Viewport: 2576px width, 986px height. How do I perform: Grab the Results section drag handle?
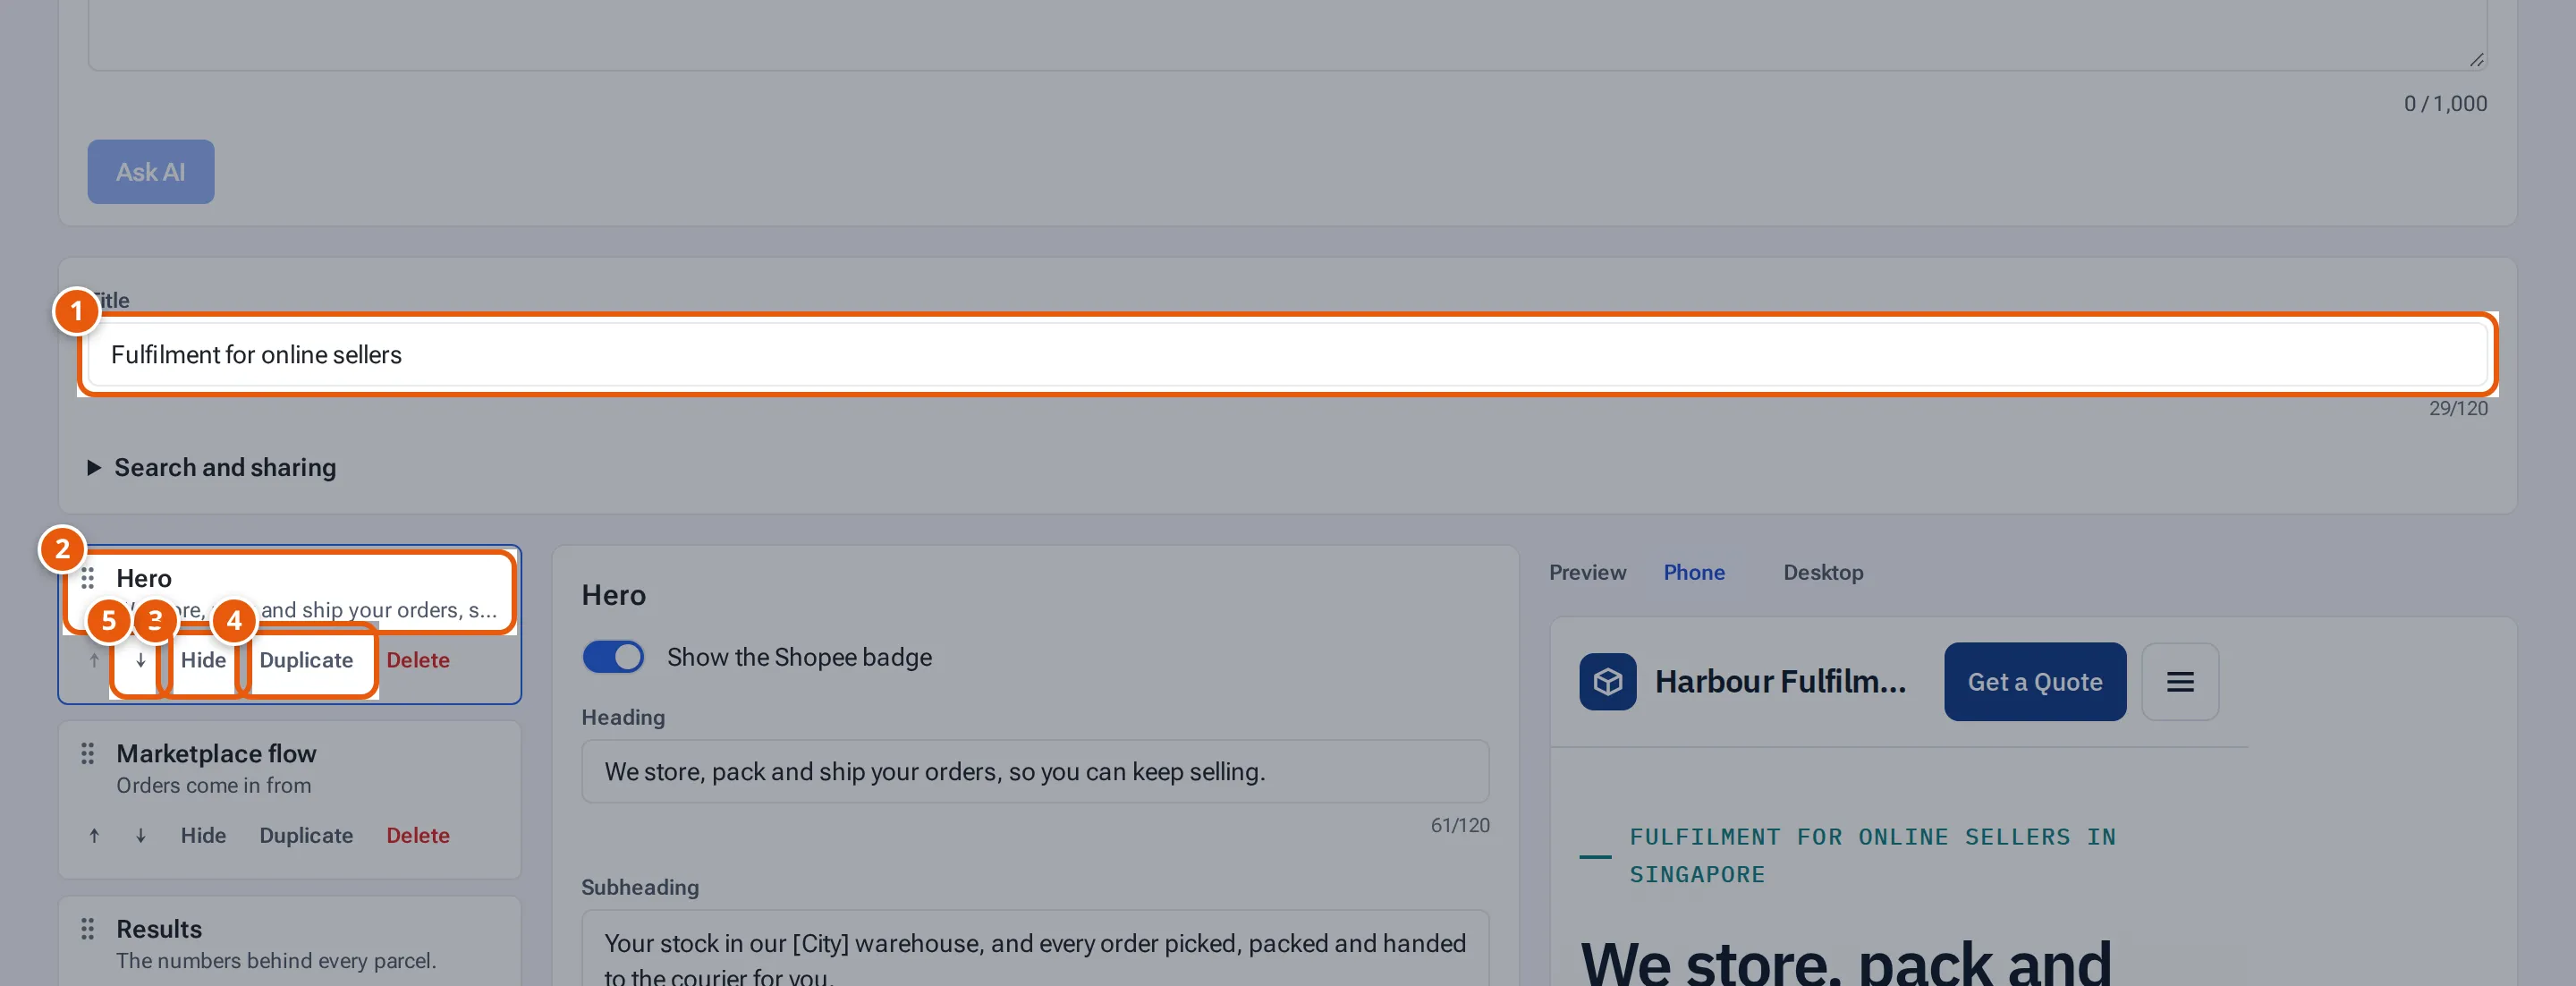coord(88,929)
